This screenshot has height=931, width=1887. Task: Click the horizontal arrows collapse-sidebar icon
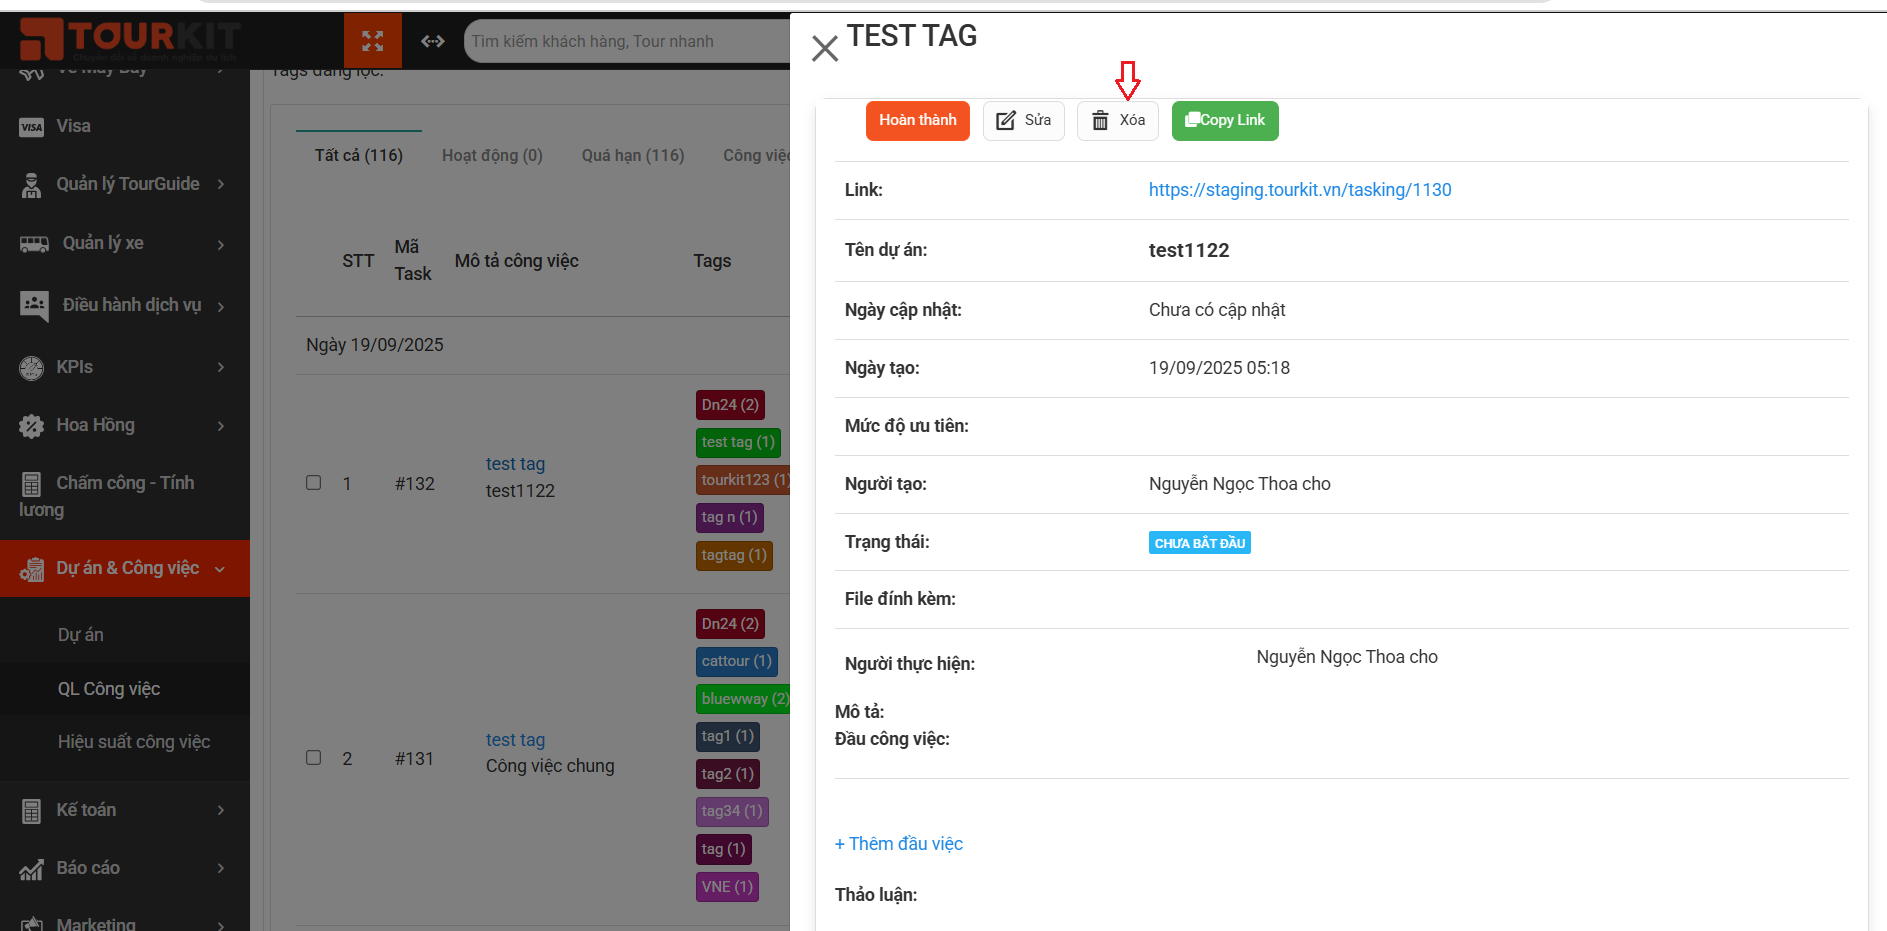[x=432, y=41]
